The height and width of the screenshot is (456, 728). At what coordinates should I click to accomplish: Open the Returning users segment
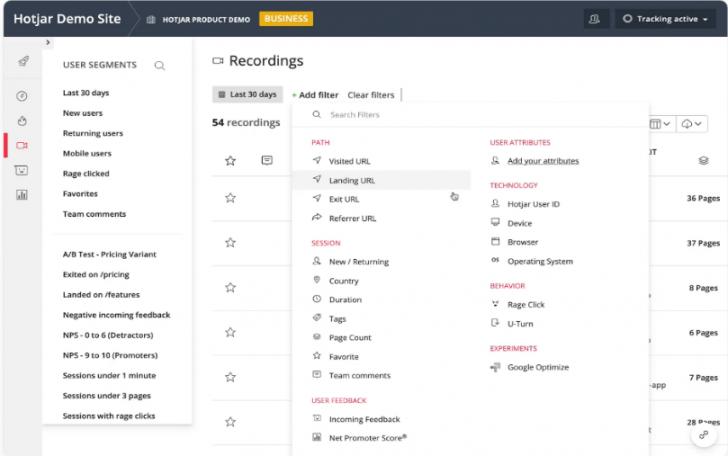(93, 133)
